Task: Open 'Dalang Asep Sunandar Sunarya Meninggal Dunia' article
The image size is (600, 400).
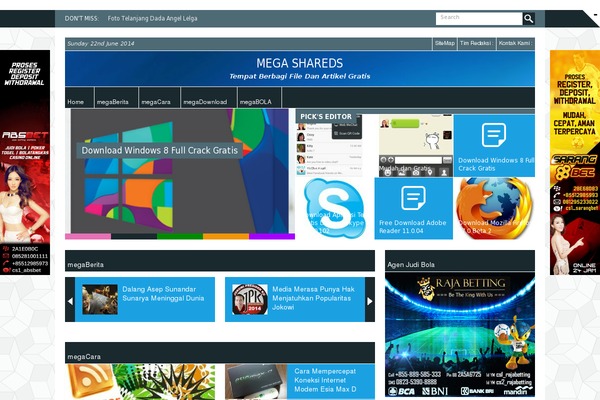Action: 163,294
